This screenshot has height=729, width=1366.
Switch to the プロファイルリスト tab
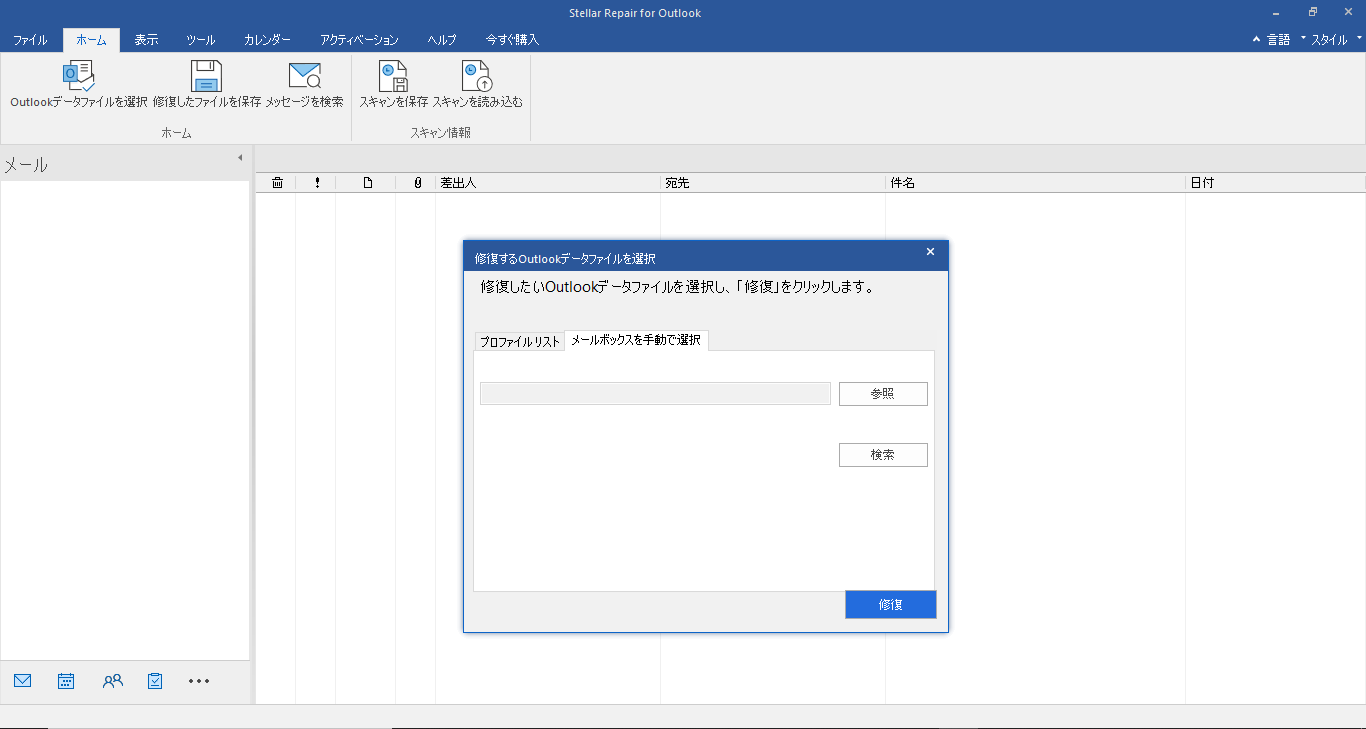520,341
